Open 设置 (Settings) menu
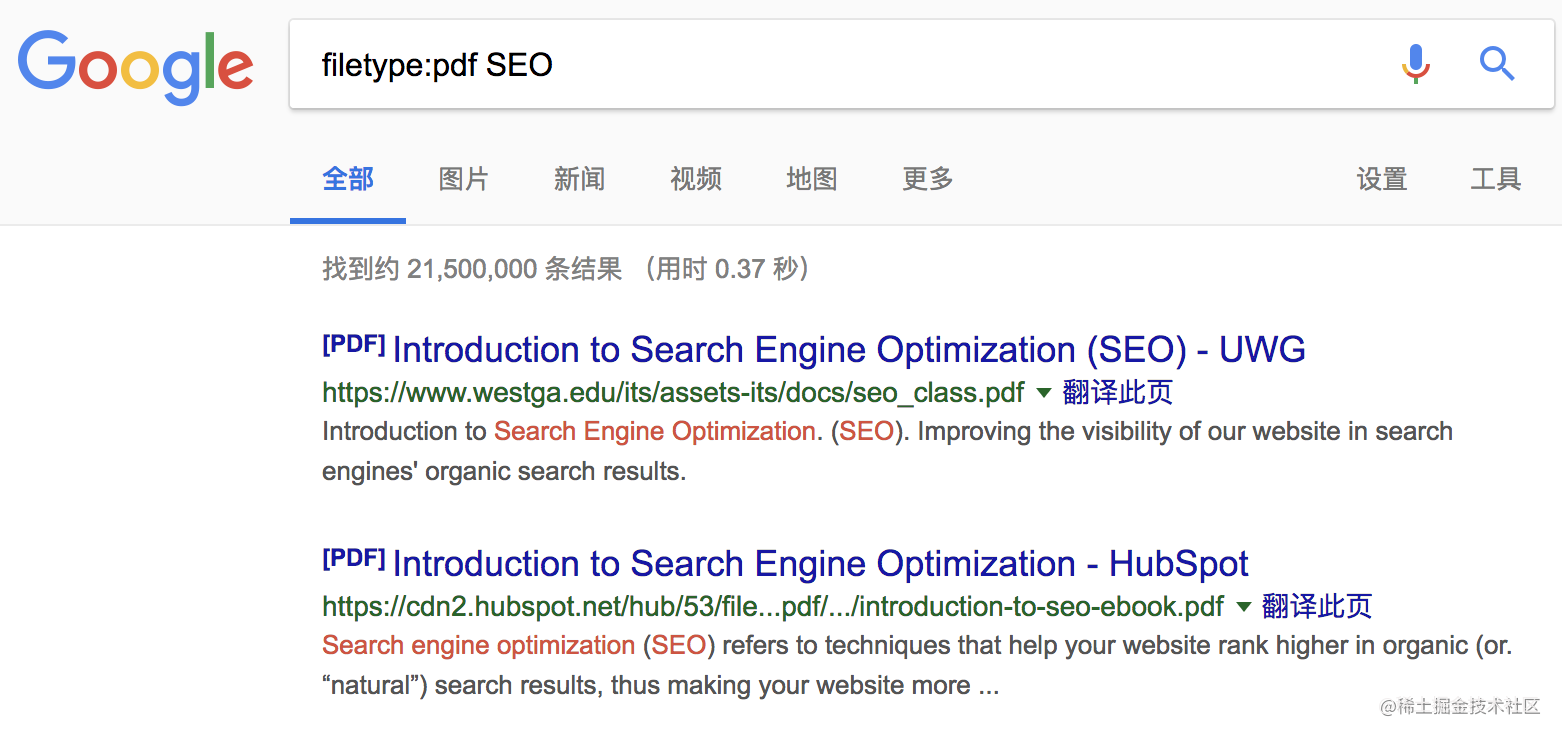This screenshot has height=738, width=1562. pyautogui.click(x=1382, y=180)
